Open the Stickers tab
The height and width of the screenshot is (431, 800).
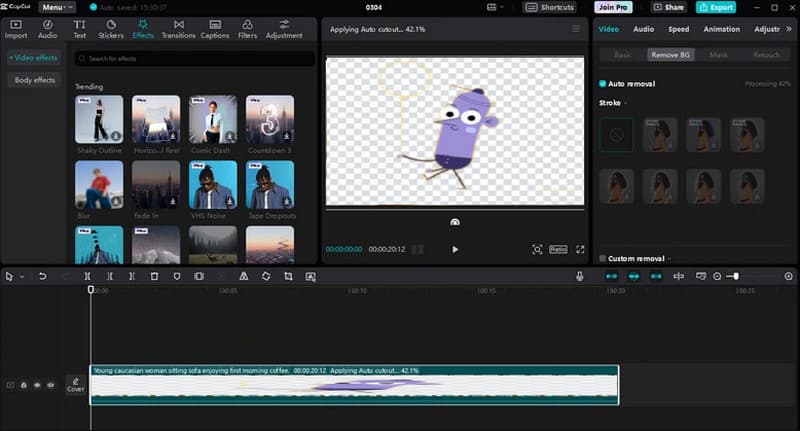(x=111, y=29)
